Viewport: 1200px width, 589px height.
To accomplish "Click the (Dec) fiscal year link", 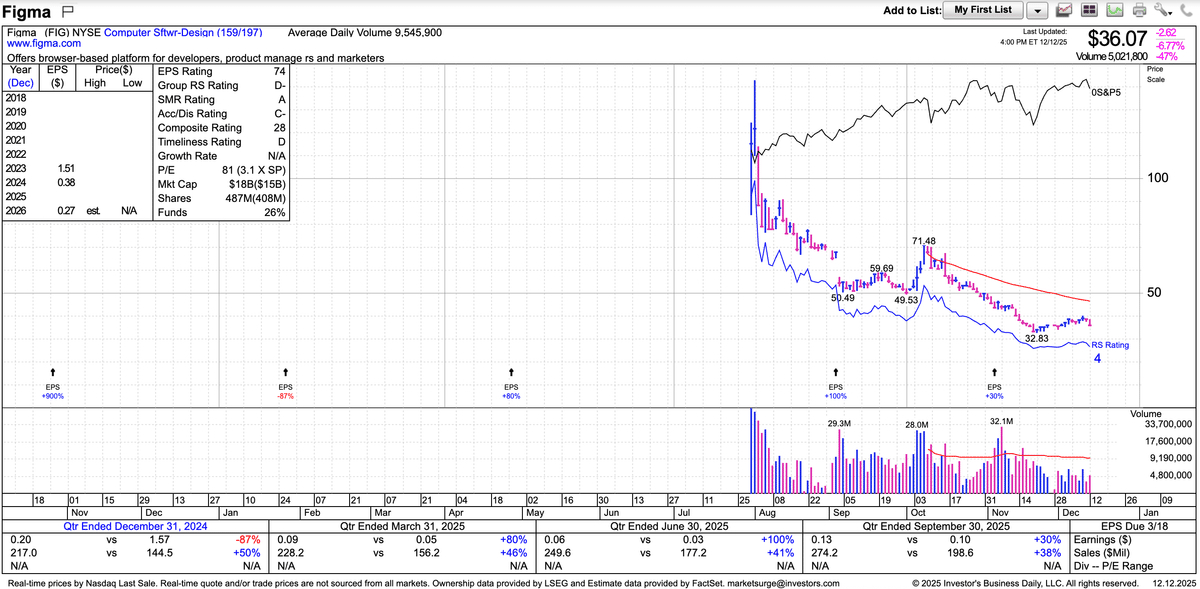I will pos(21,84).
